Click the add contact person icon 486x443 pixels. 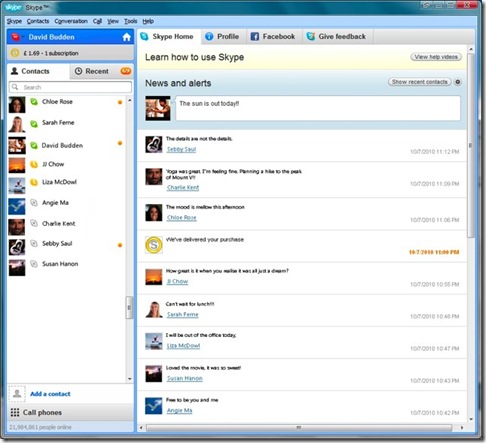point(17,394)
